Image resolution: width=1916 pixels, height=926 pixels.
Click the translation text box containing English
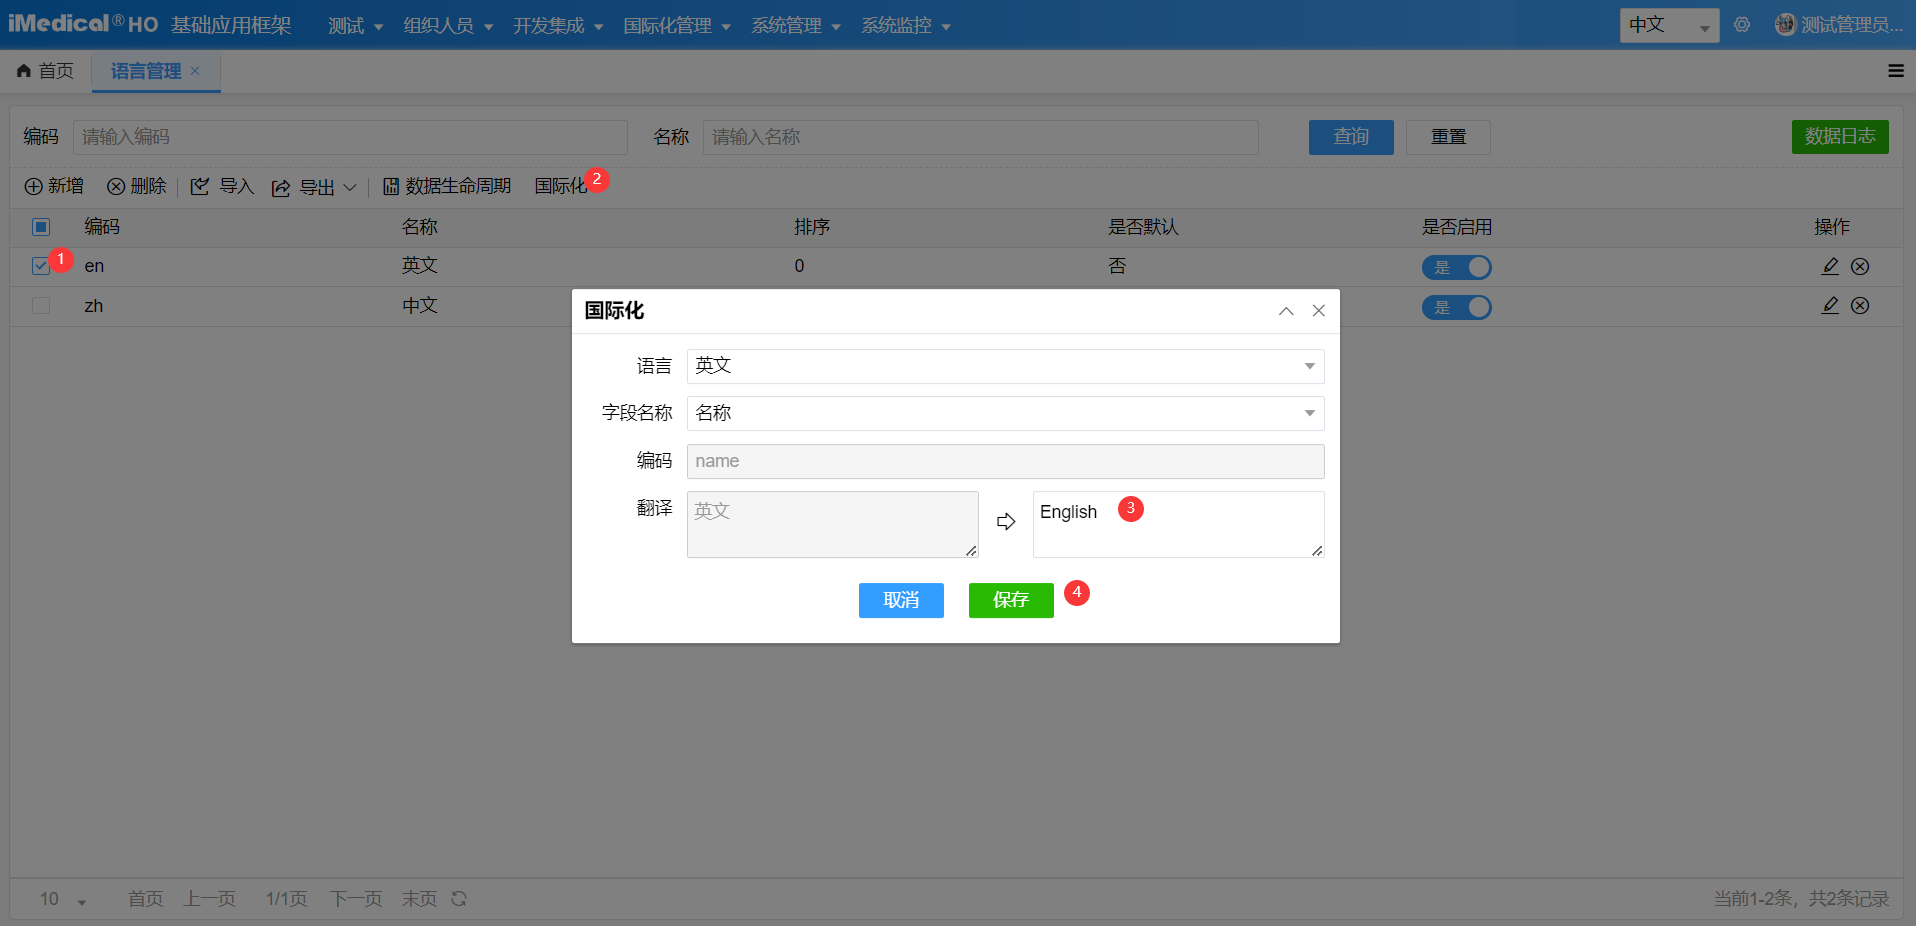click(x=1177, y=525)
